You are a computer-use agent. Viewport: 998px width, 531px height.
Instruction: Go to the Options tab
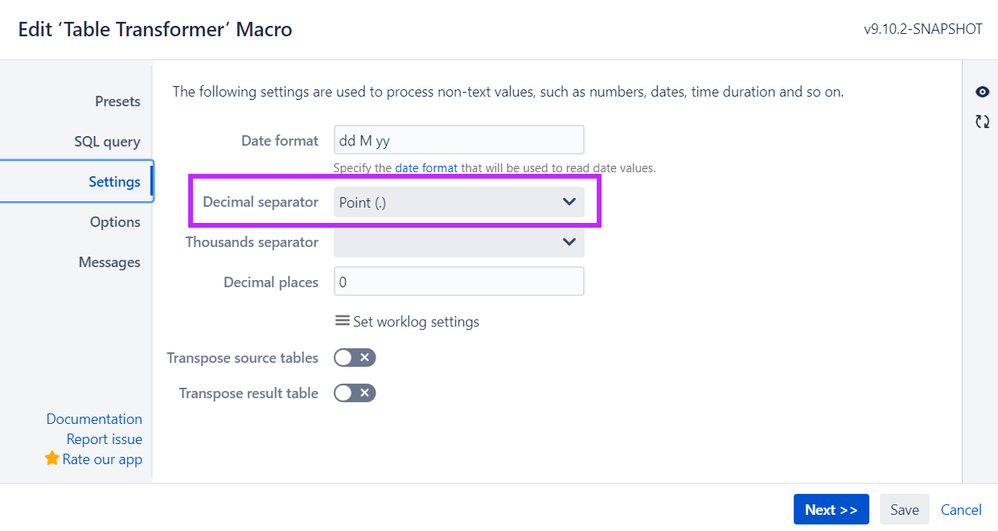coord(115,222)
